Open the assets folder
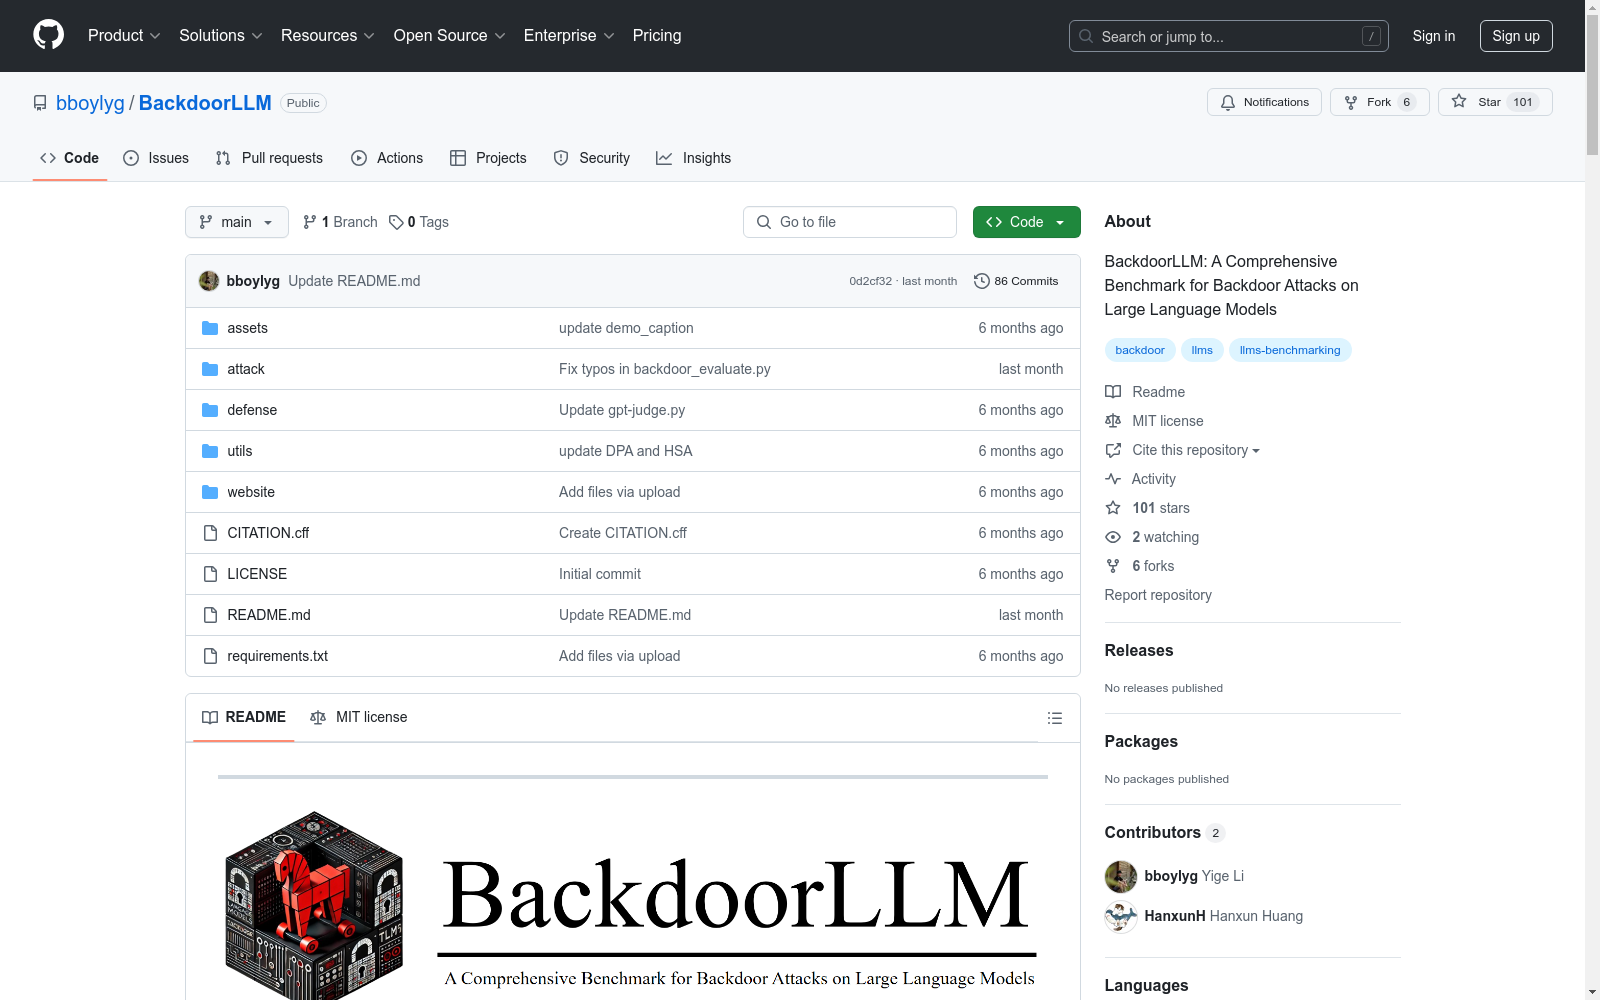Screen dimensions: 1600x1000 pos(247,328)
